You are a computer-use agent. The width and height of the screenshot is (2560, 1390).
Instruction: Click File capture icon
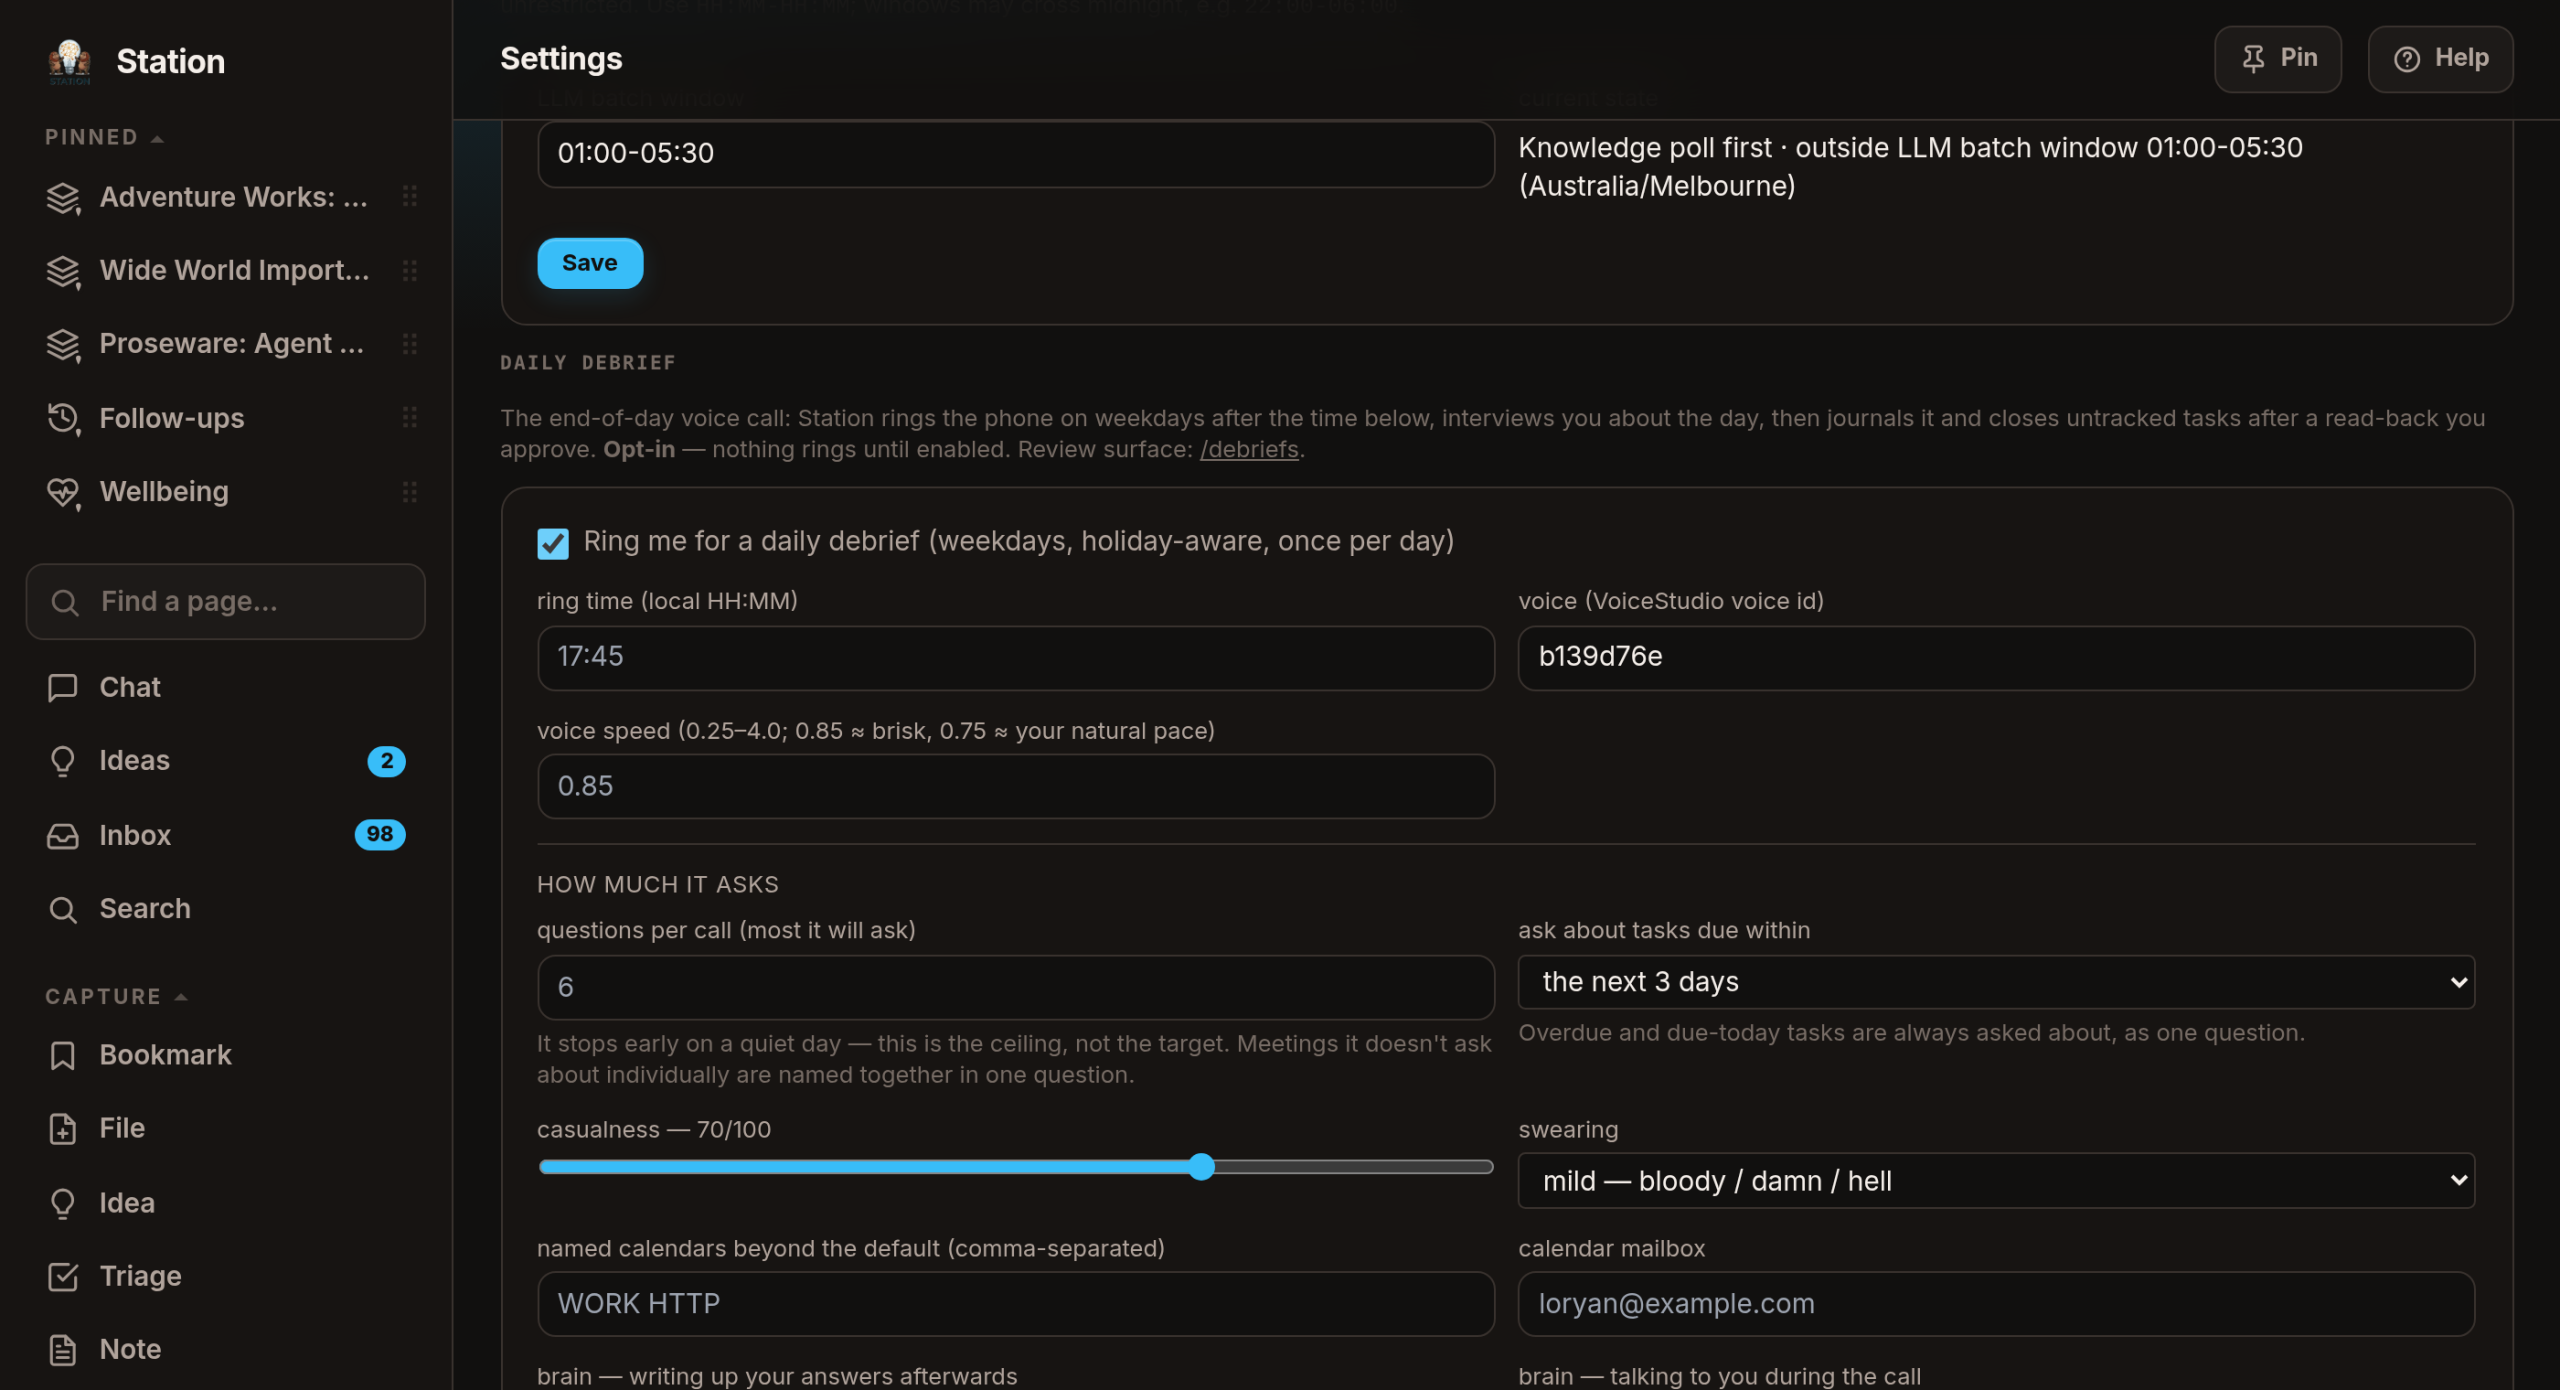[63, 1129]
